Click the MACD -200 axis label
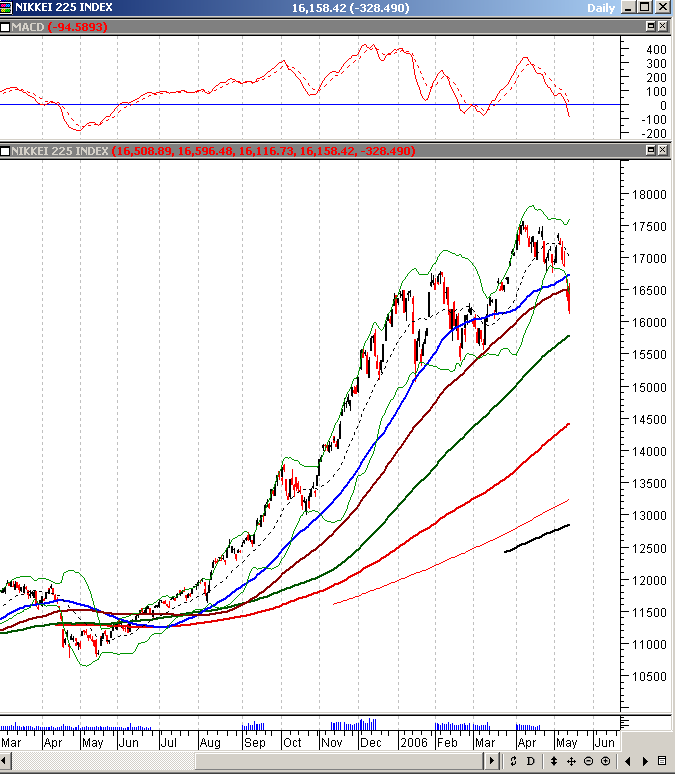This screenshot has width=675, height=774. click(x=653, y=133)
